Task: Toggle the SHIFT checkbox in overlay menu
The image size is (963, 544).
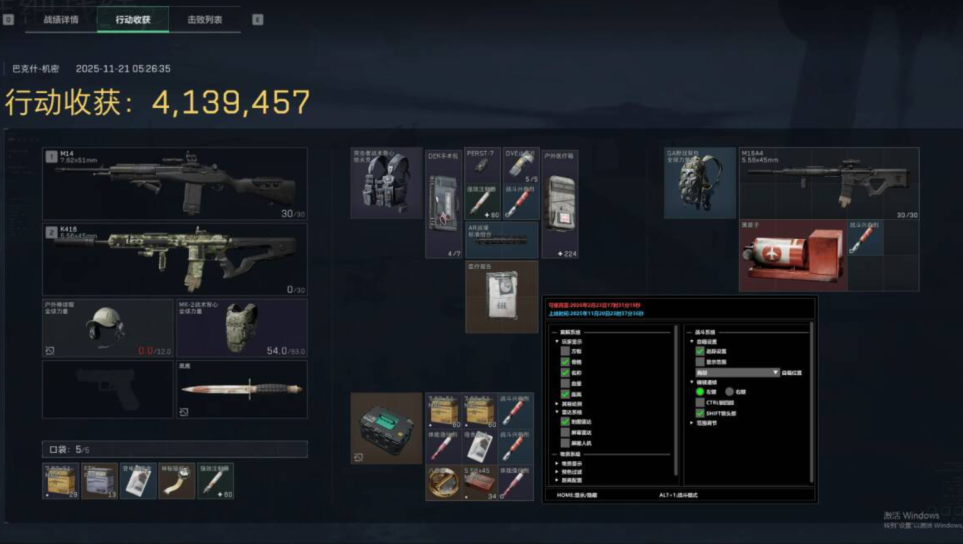Action: [x=700, y=413]
